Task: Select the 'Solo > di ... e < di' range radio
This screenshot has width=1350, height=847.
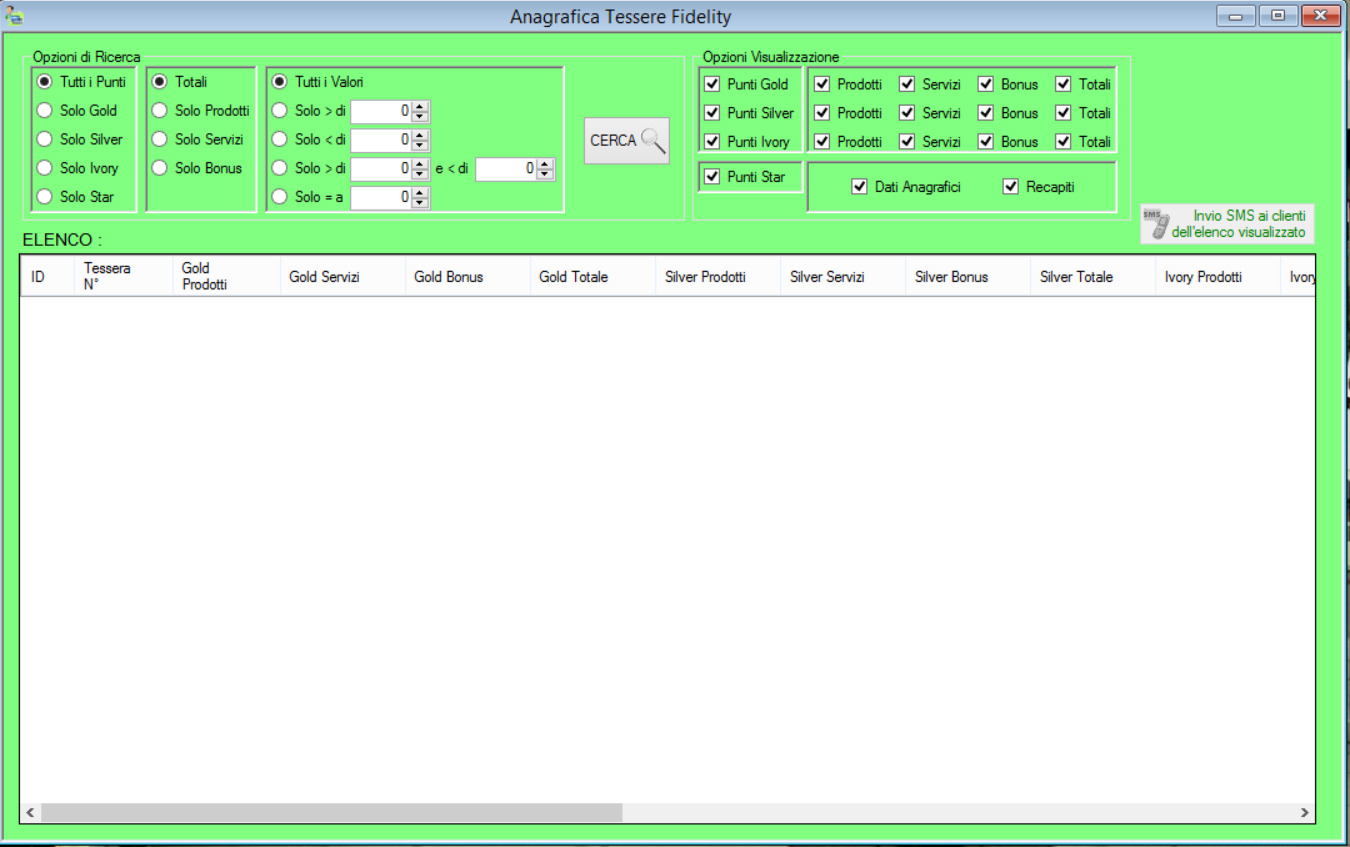Action: pos(309,168)
